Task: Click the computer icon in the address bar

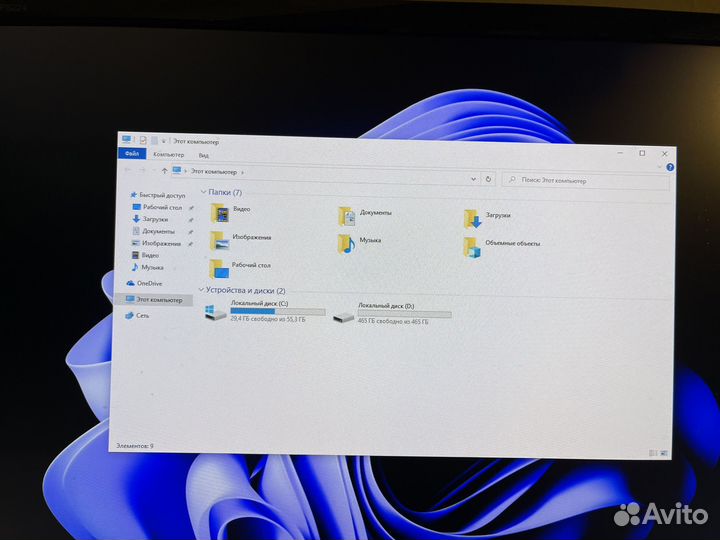Action: point(177,170)
